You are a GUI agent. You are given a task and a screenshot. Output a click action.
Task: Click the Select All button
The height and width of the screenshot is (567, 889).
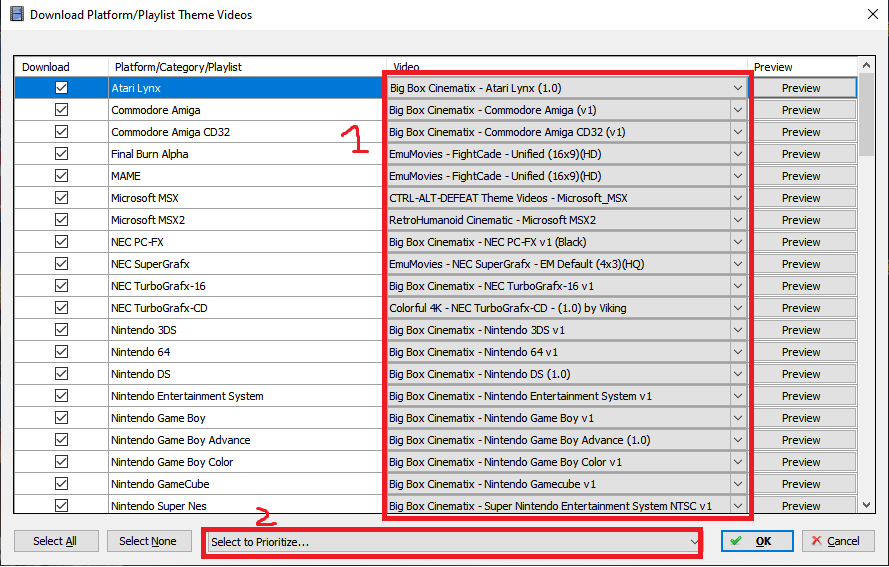coord(56,541)
